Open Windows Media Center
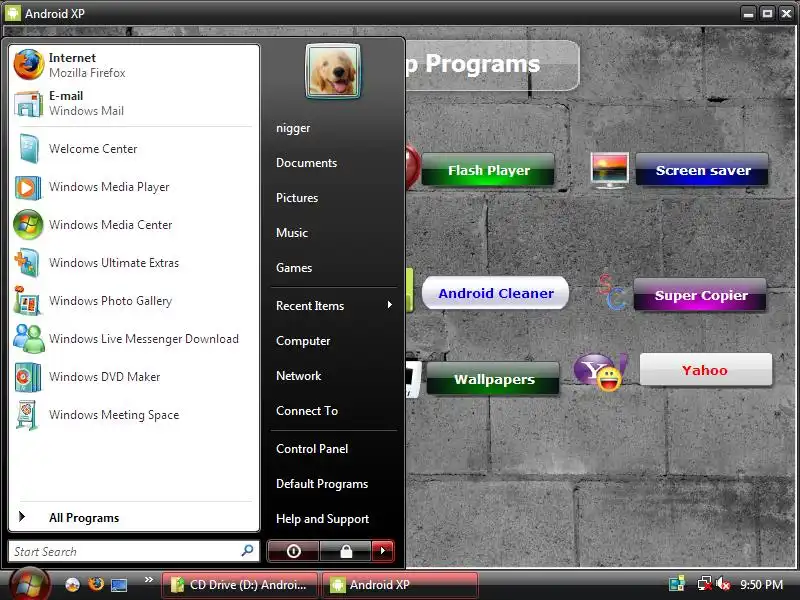Viewport: 800px width, 600px height. point(134,224)
